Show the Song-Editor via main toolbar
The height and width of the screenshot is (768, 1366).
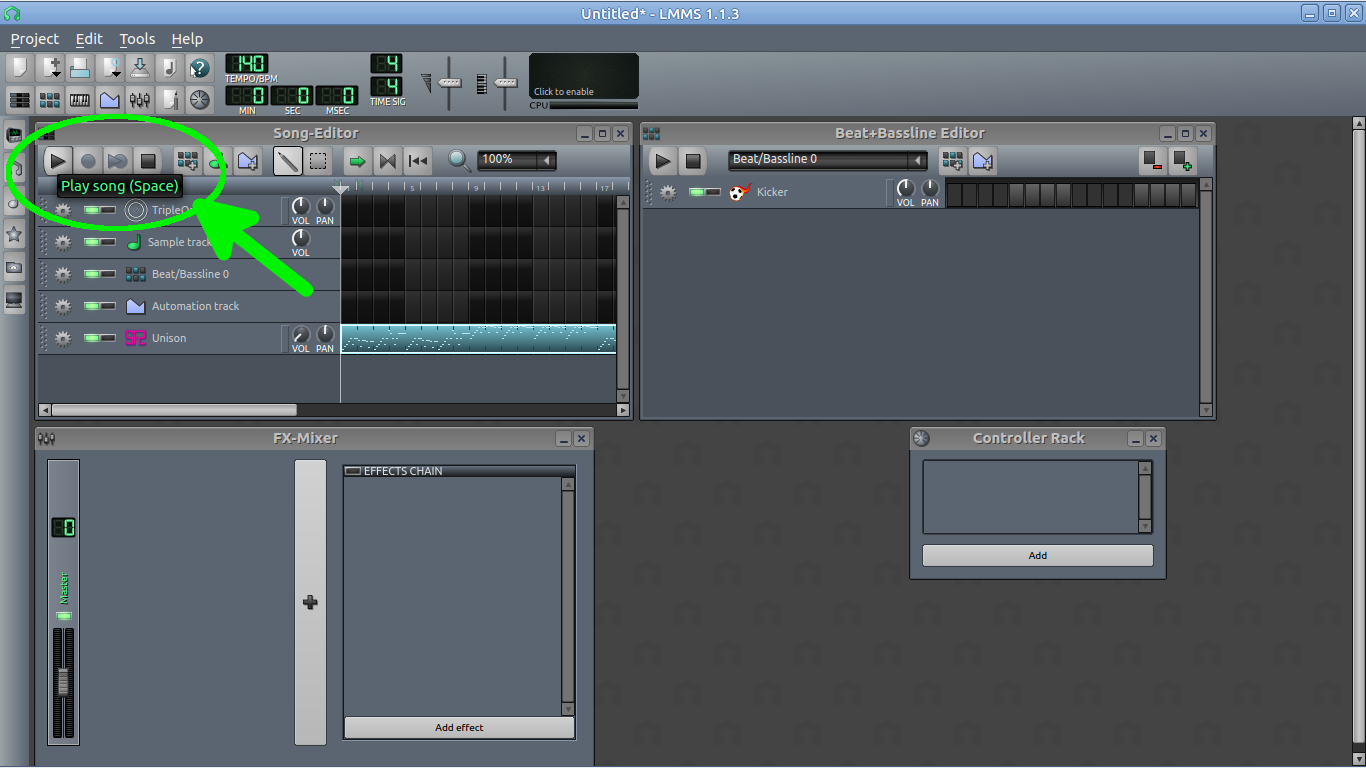pos(20,99)
